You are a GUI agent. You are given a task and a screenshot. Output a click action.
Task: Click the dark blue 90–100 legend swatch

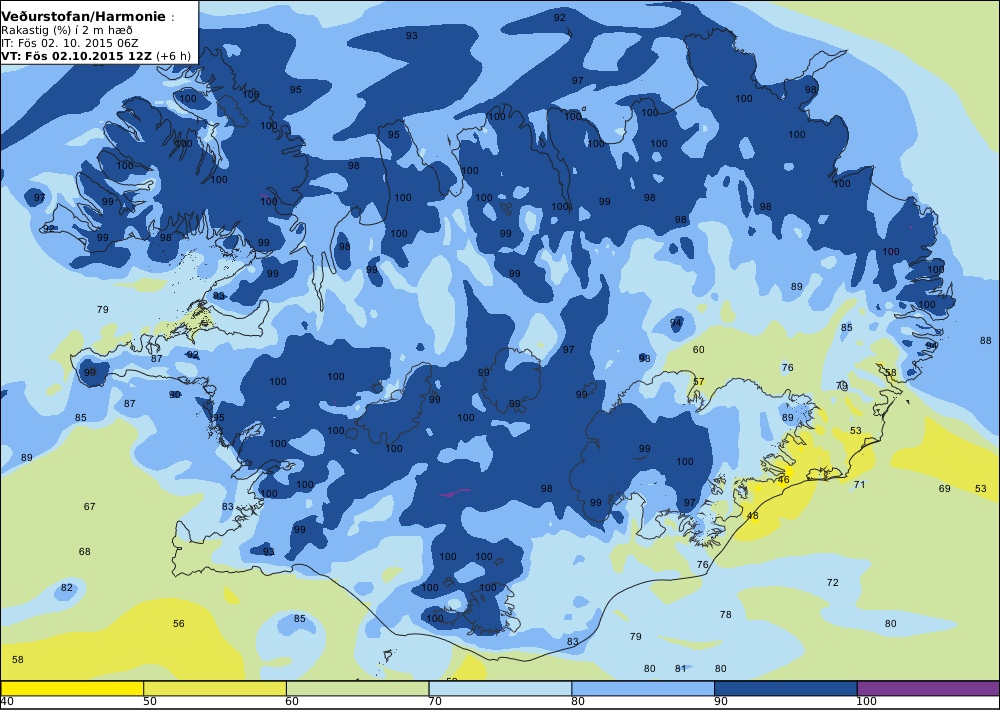pyautogui.click(x=786, y=688)
